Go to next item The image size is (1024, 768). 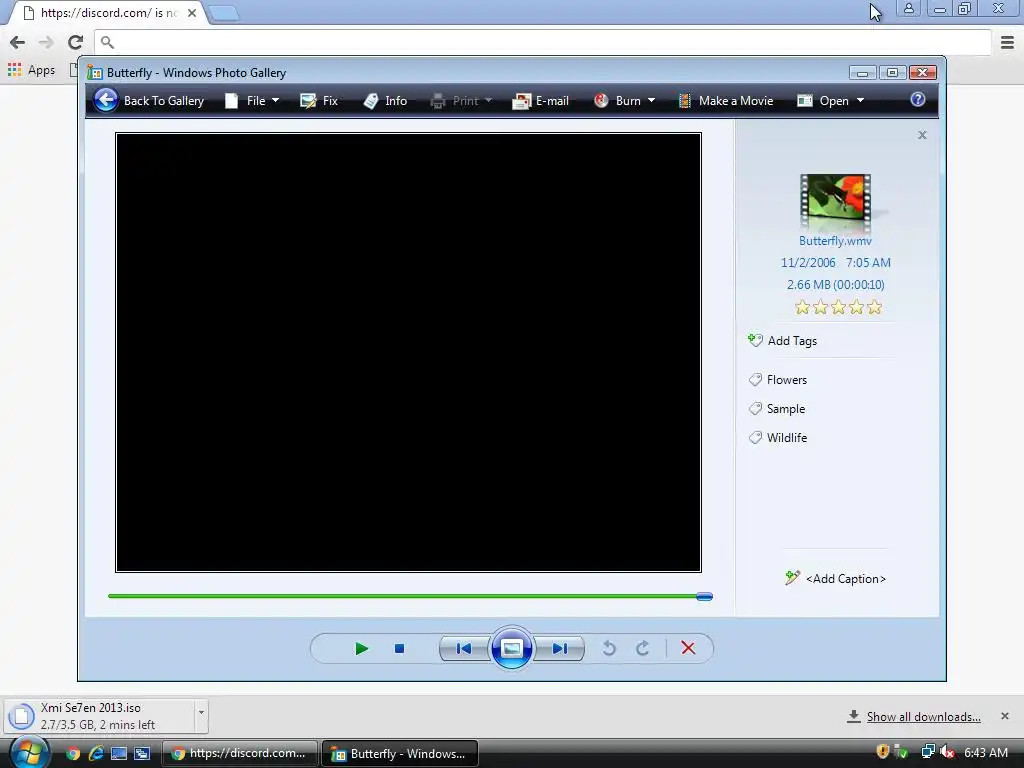[559, 648]
